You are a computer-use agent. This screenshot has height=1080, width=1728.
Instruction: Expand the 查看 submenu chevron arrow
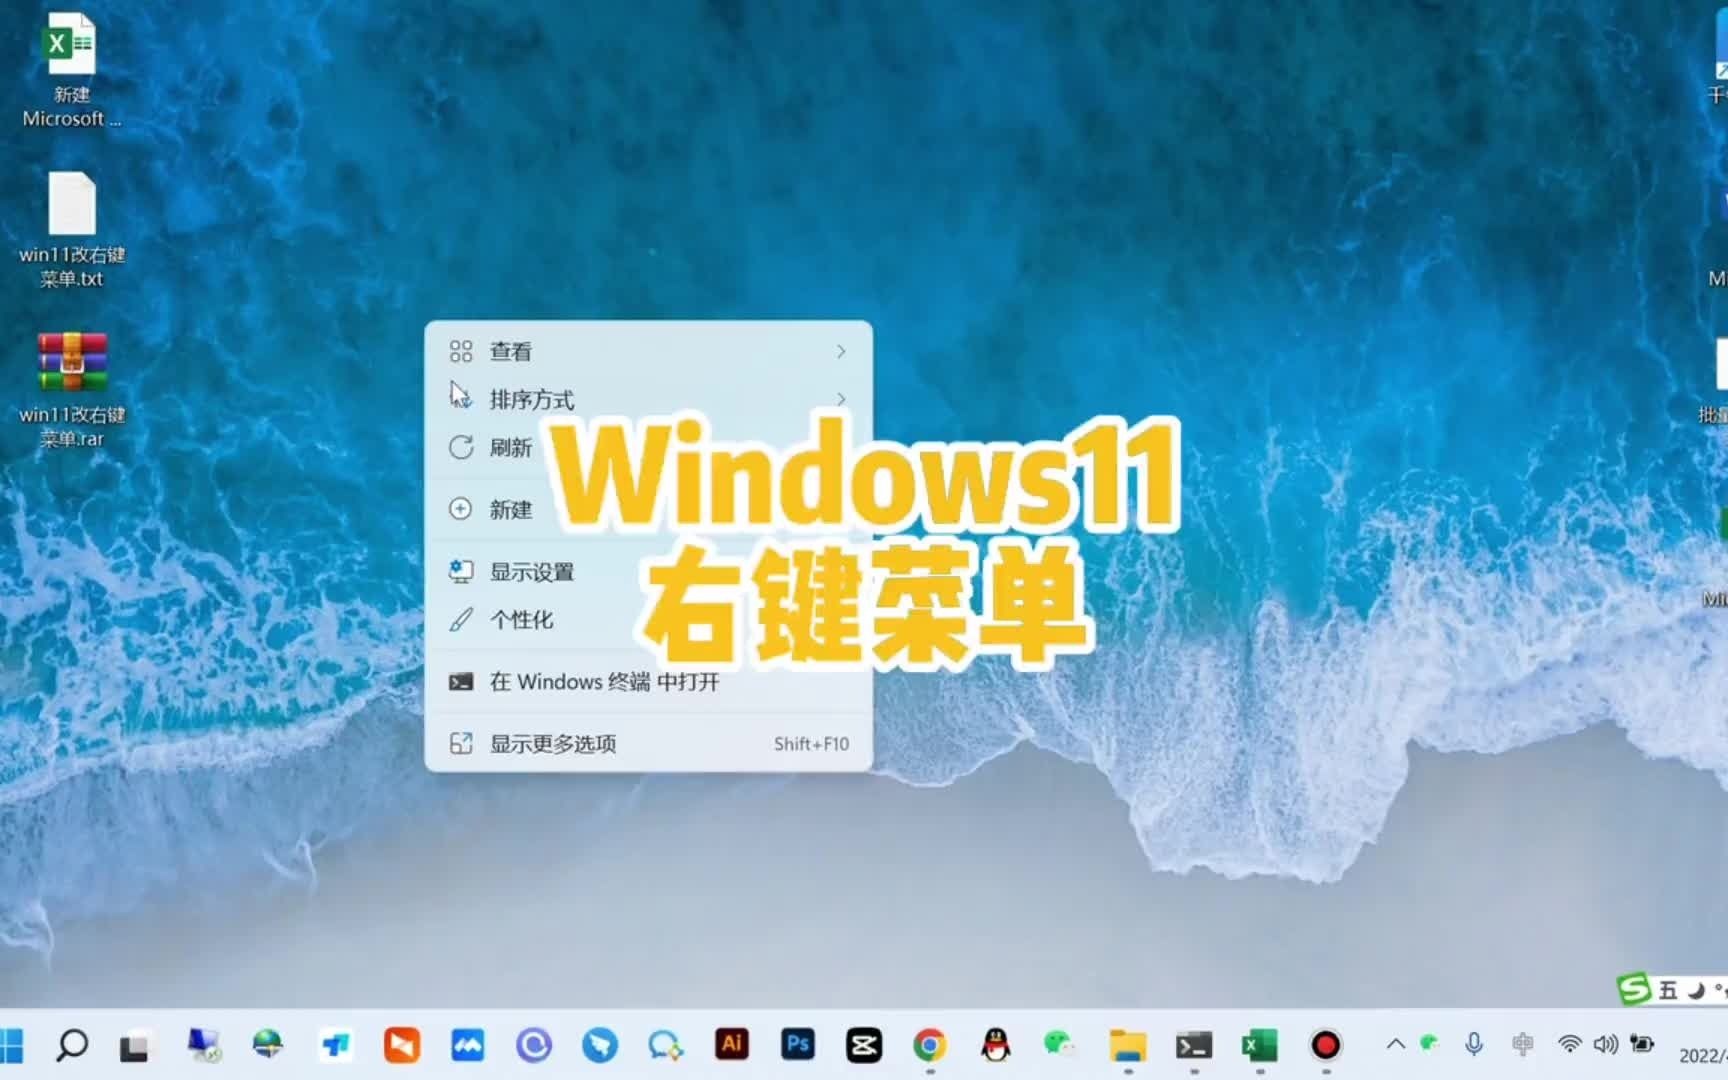[x=841, y=351]
